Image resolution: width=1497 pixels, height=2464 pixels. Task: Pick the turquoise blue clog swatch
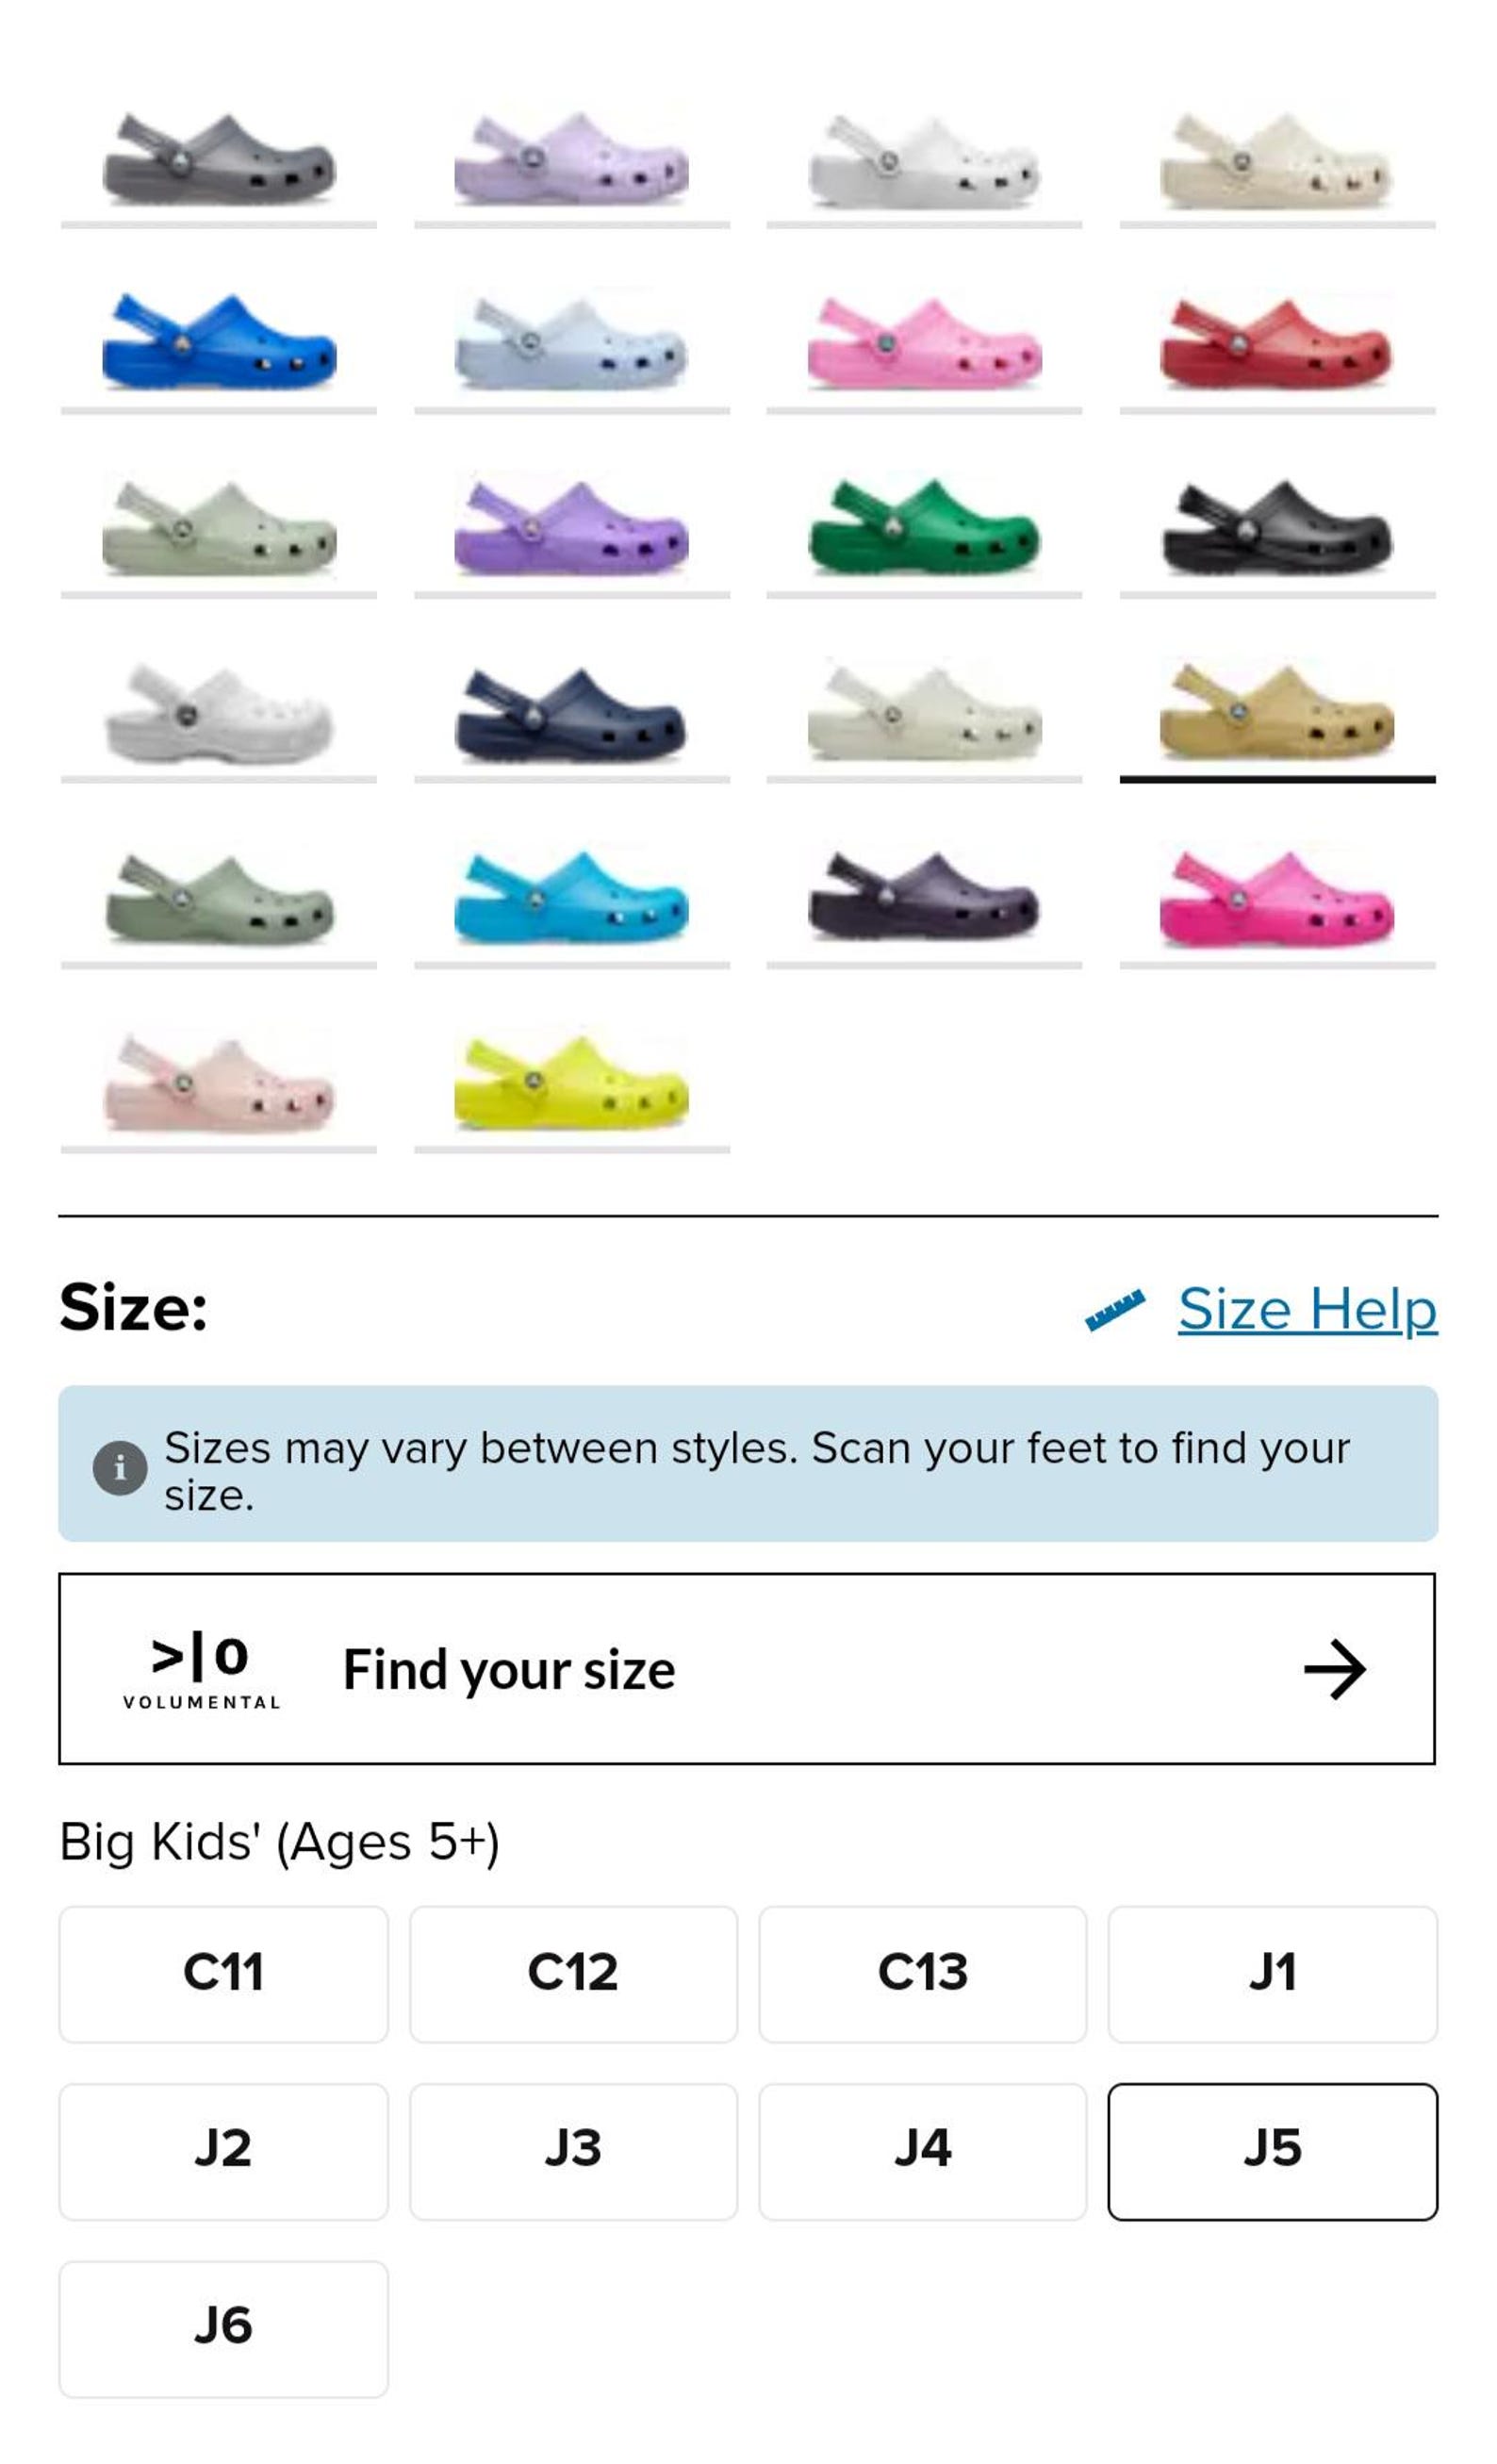click(571, 898)
